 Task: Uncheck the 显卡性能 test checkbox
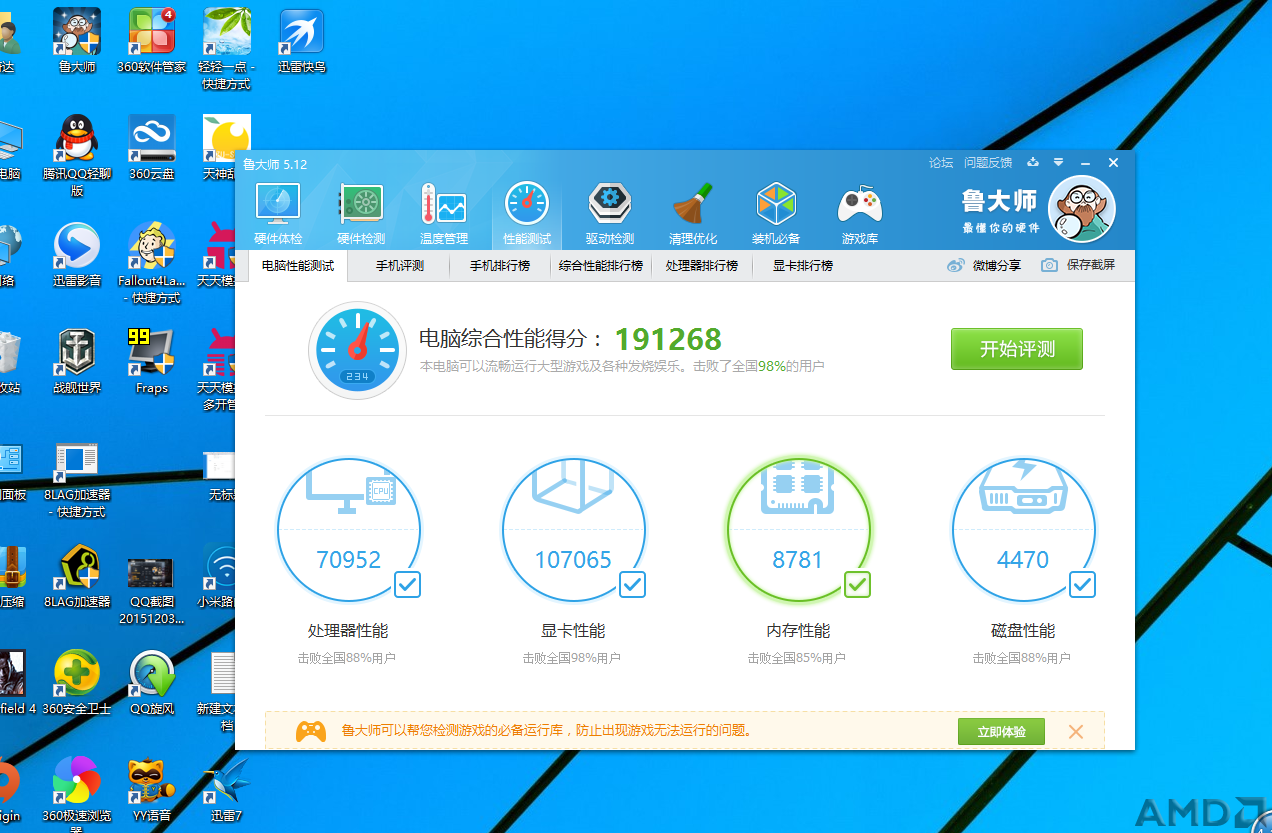632,584
